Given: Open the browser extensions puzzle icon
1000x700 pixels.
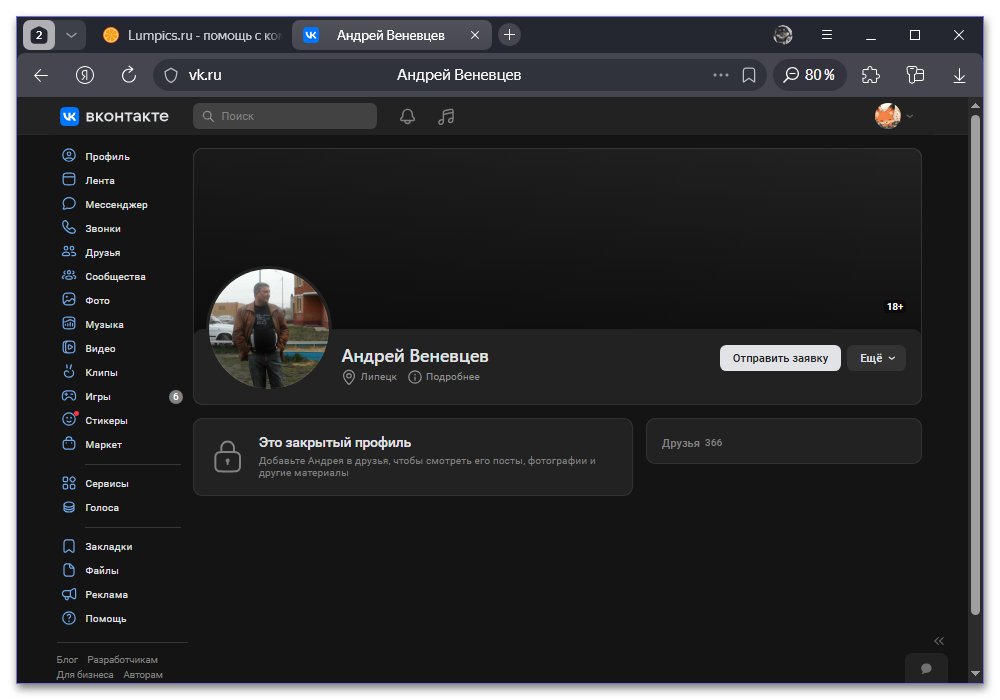Looking at the screenshot, I should coord(871,75).
